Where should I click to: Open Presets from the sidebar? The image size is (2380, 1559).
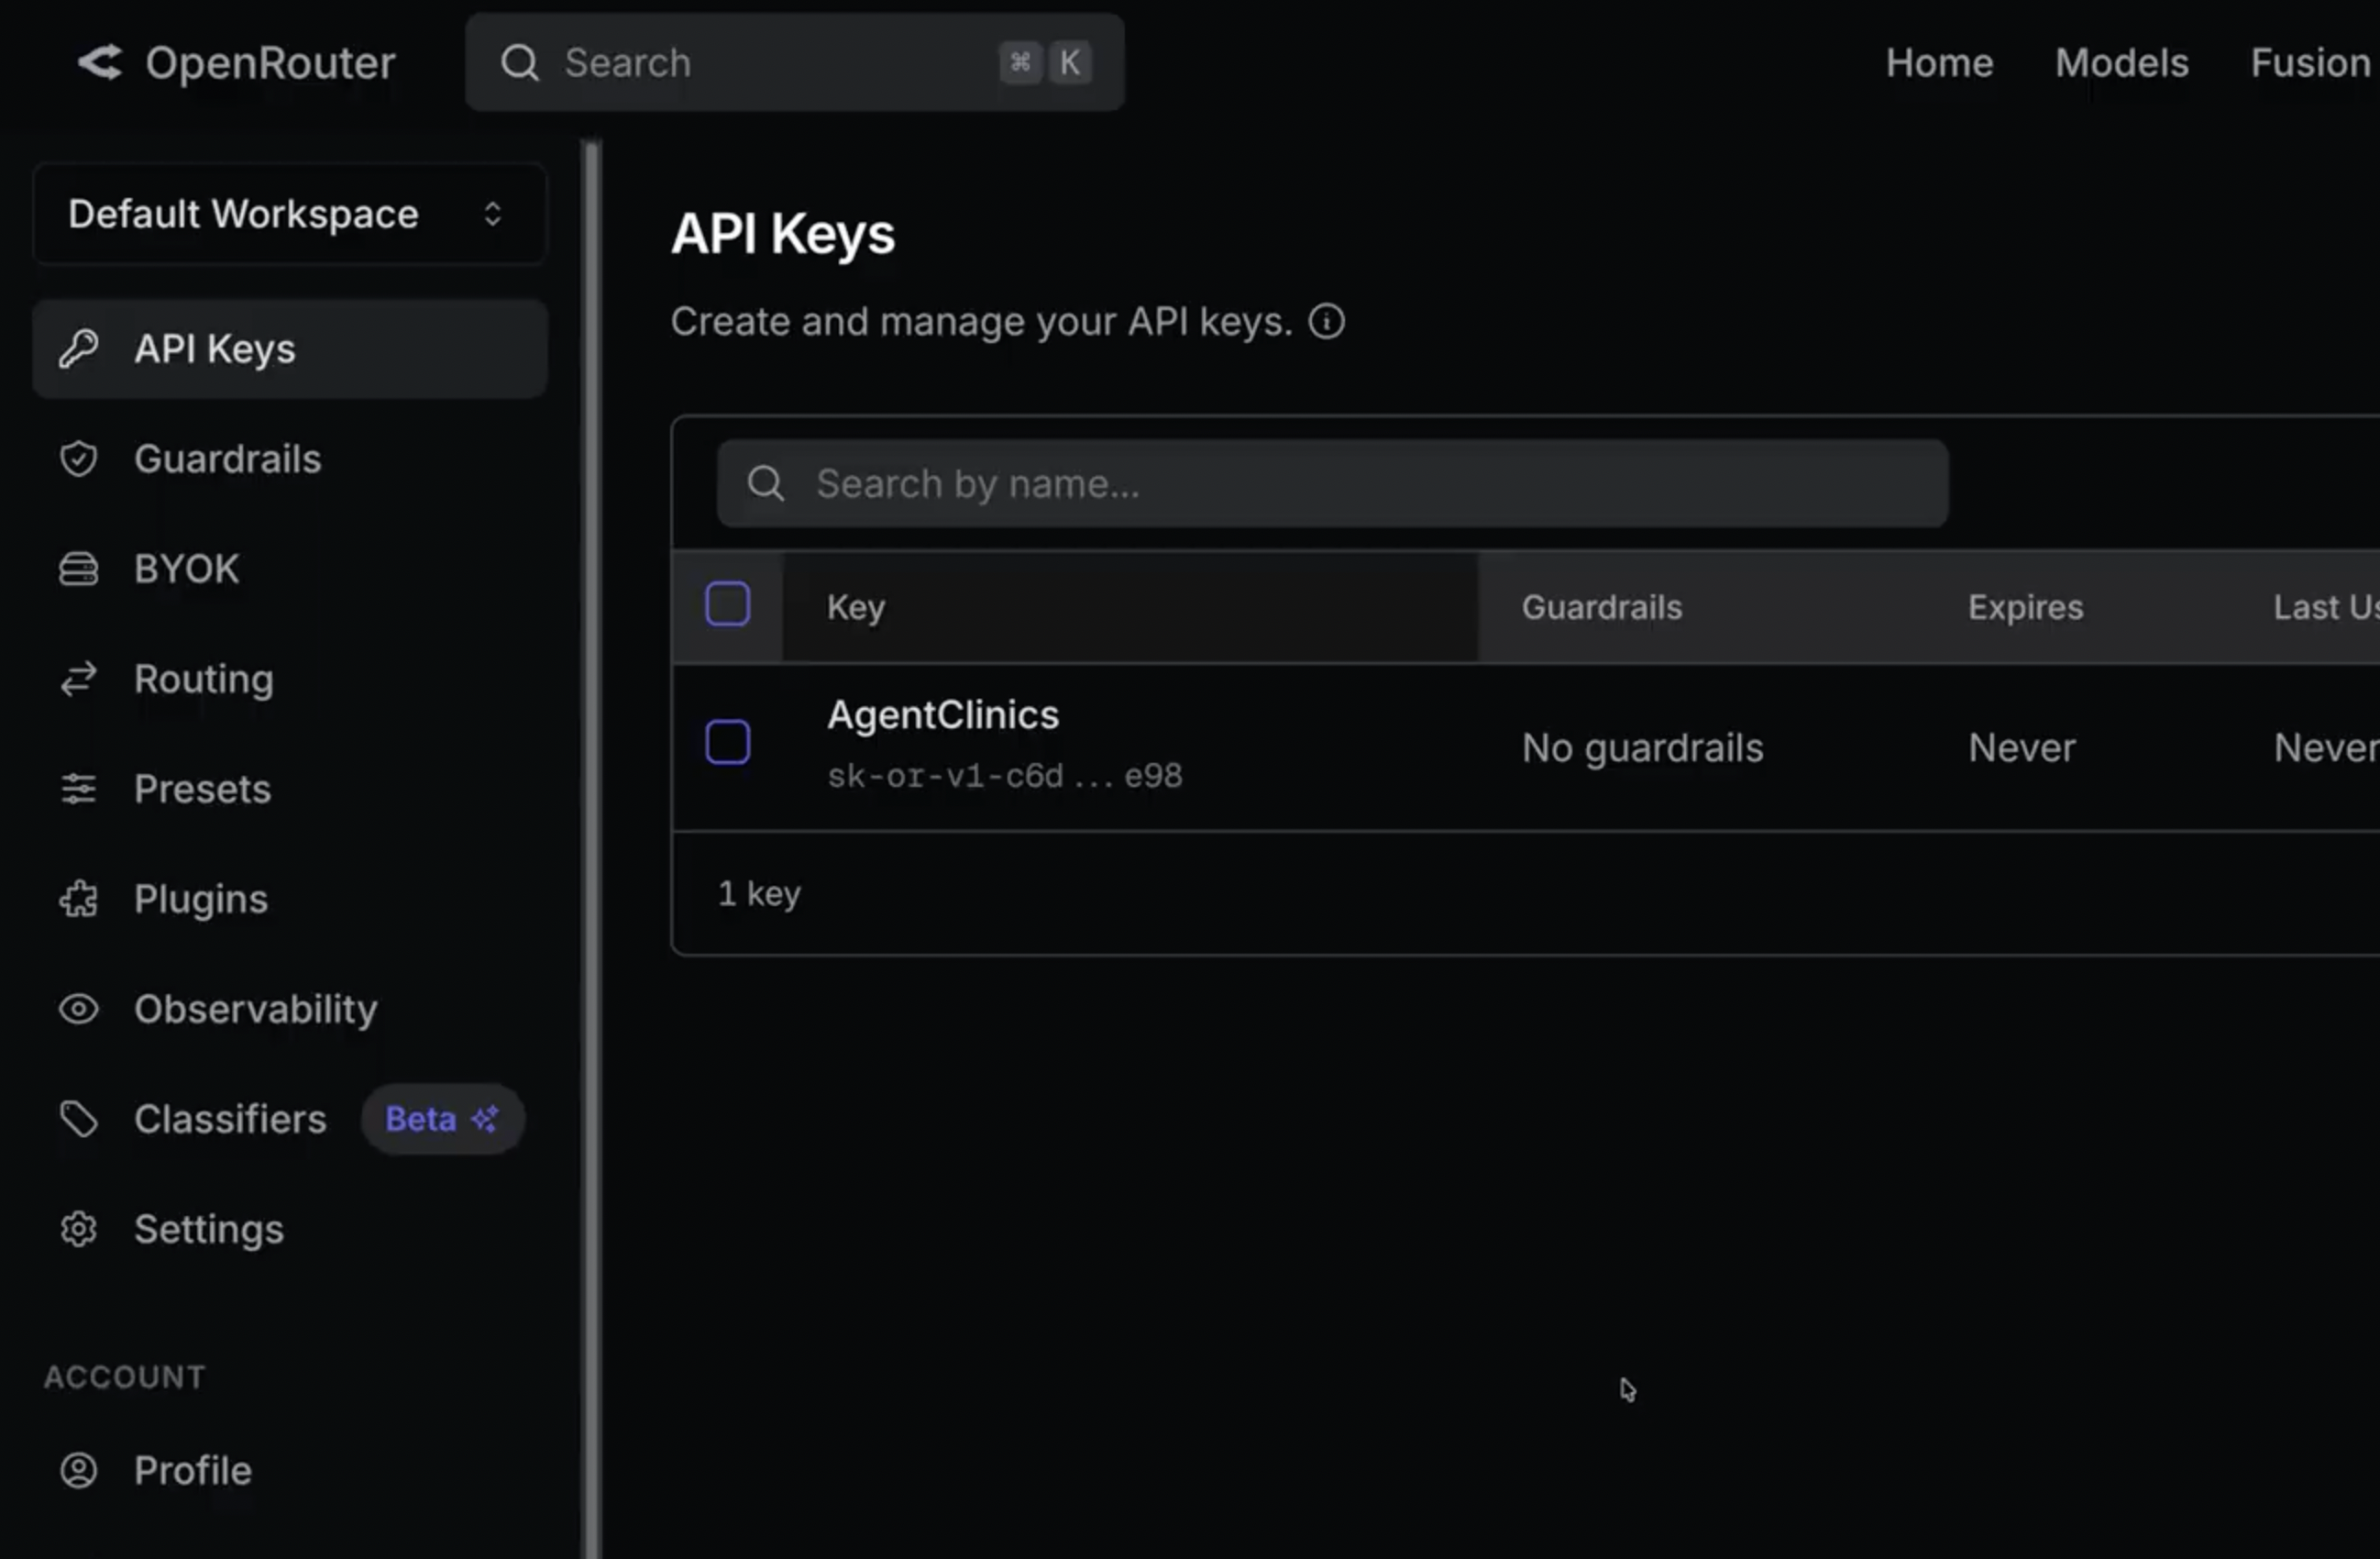click(x=290, y=789)
